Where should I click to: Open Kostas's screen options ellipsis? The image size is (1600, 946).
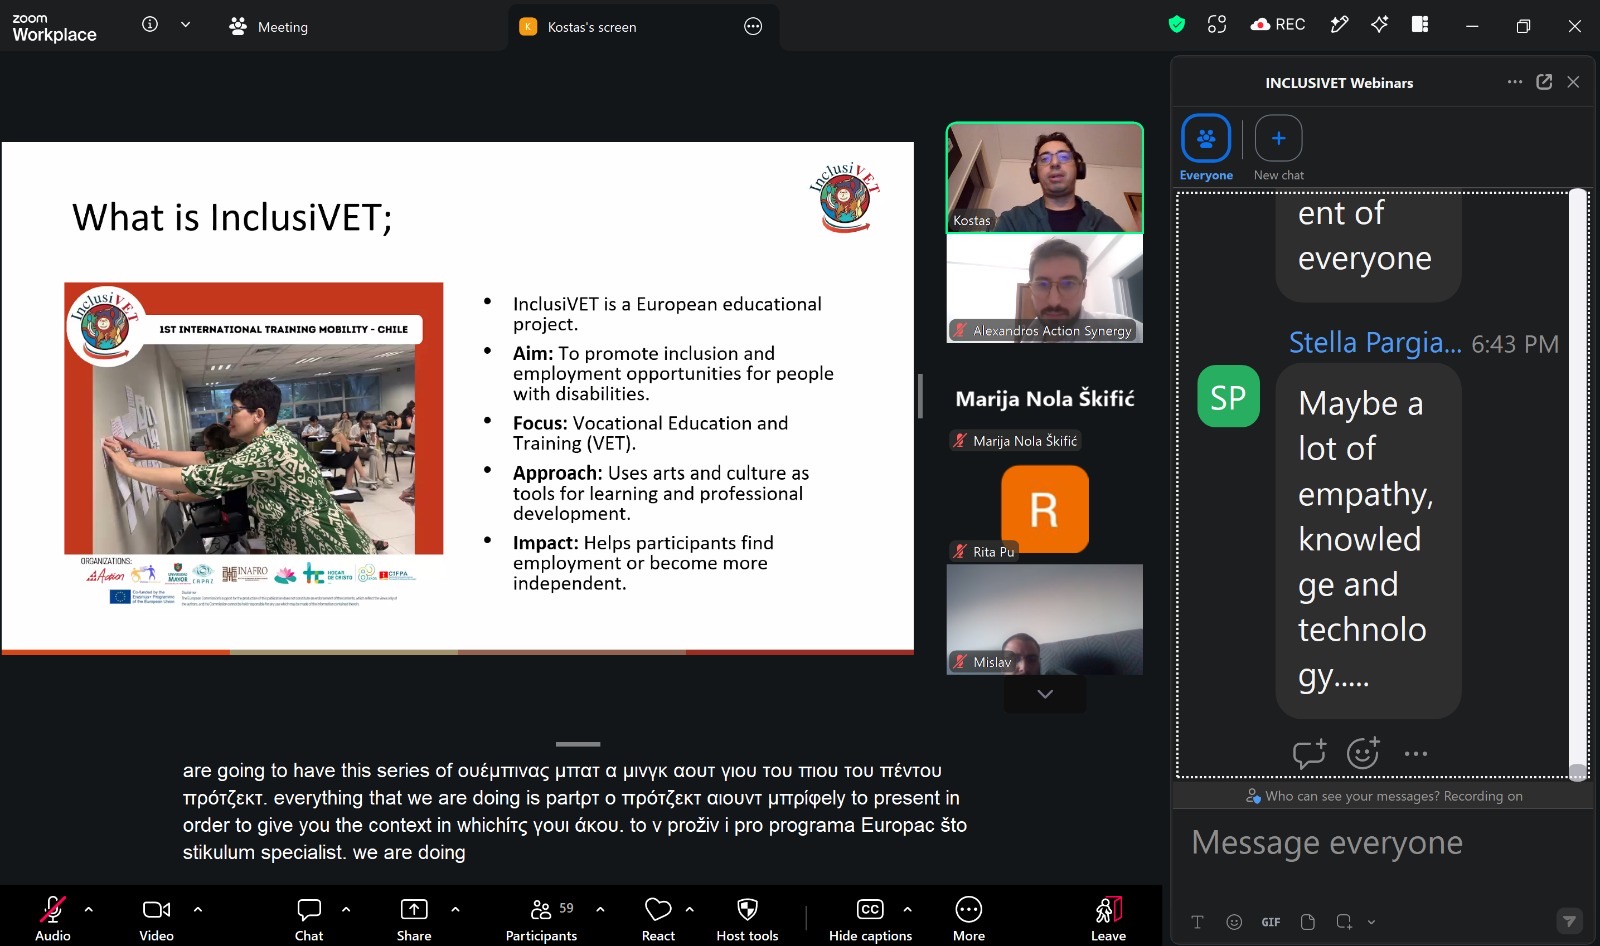click(x=753, y=27)
